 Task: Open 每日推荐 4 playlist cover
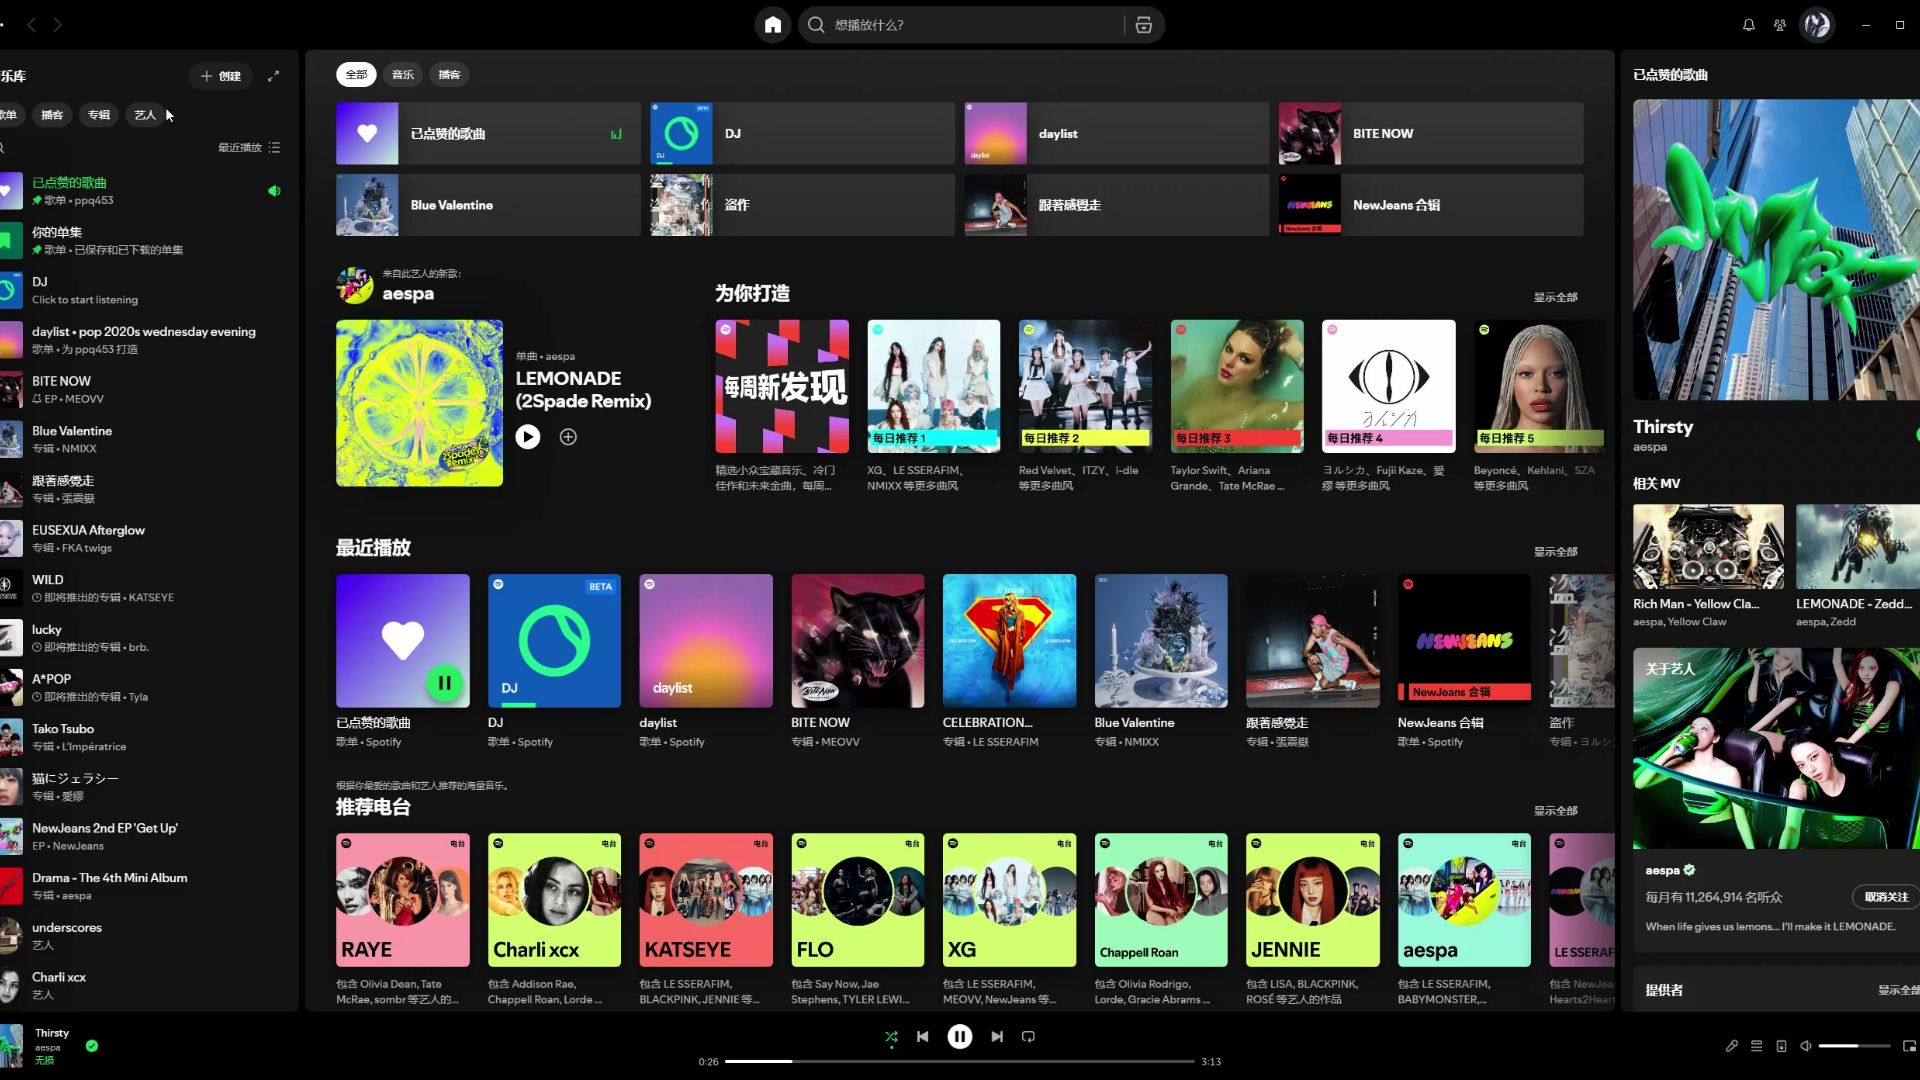point(1389,386)
